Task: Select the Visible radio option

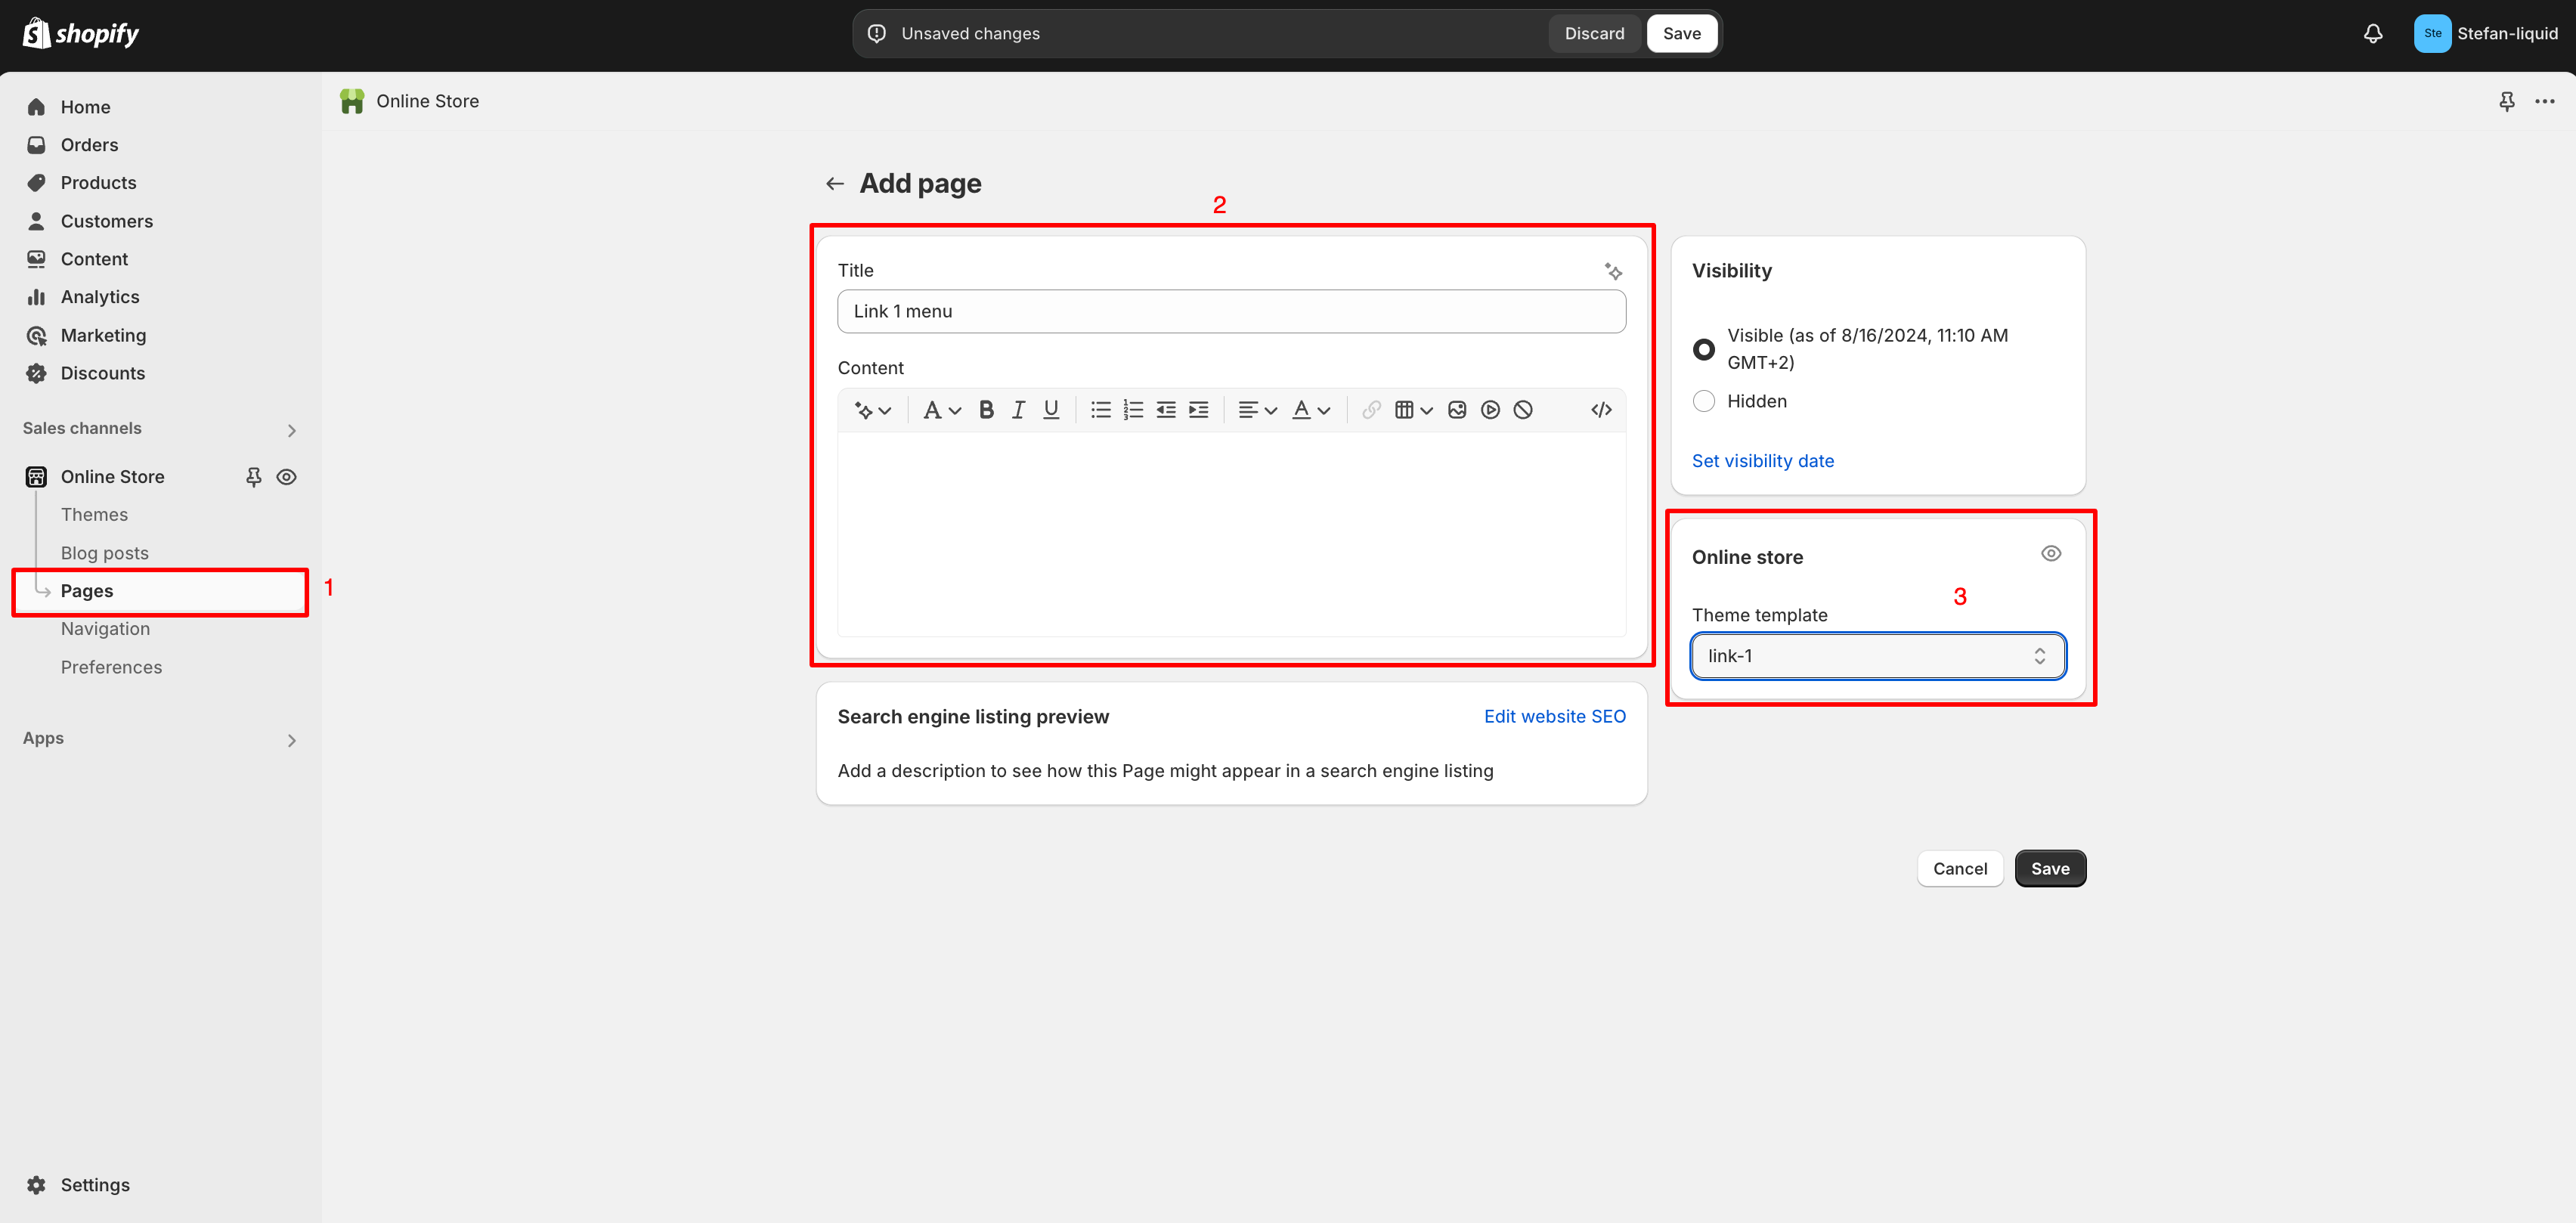Action: click(1704, 349)
